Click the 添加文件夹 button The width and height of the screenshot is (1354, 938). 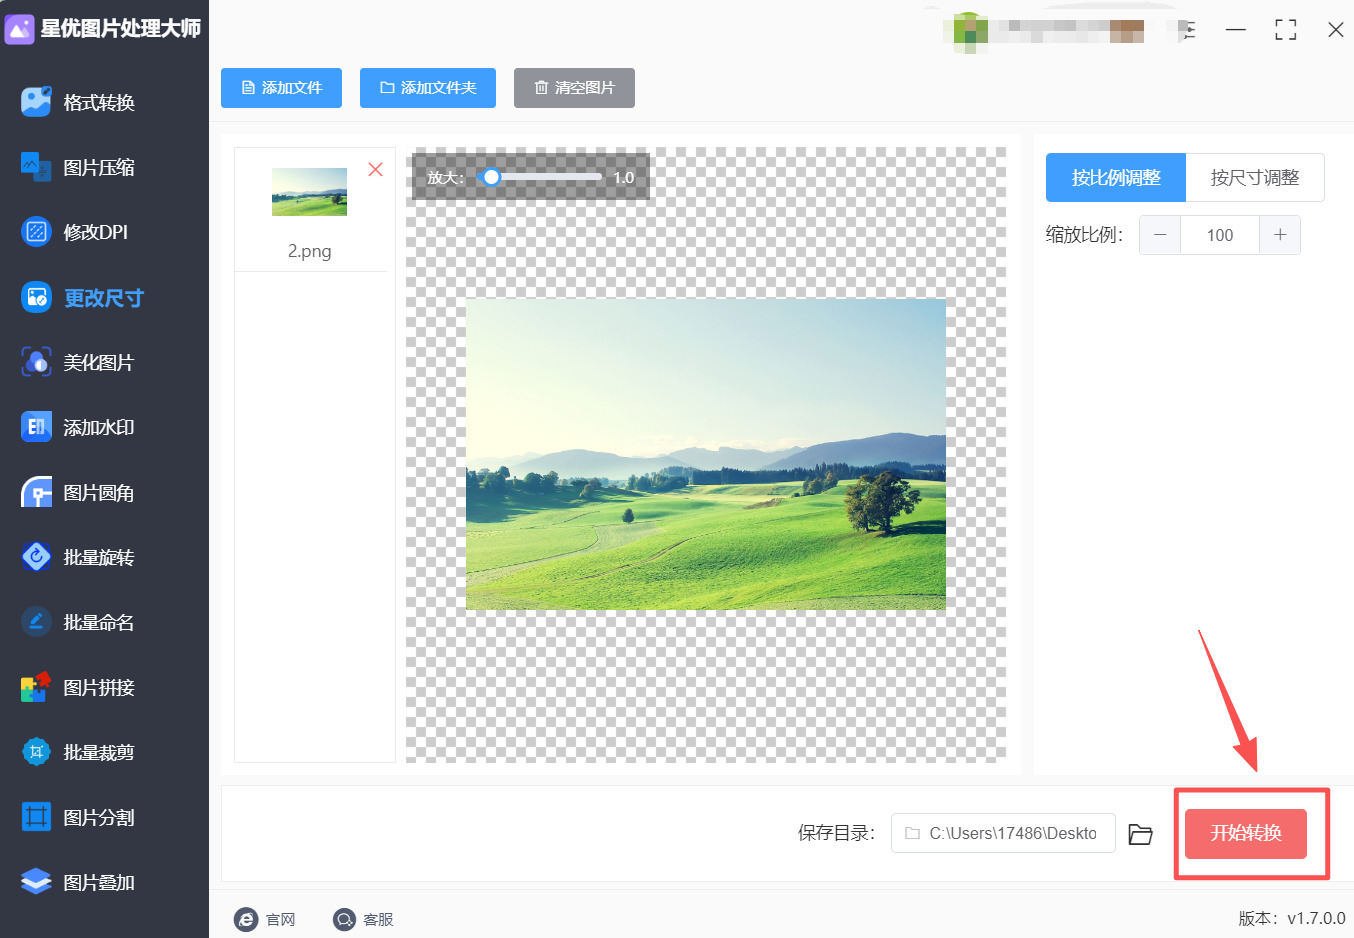click(428, 88)
